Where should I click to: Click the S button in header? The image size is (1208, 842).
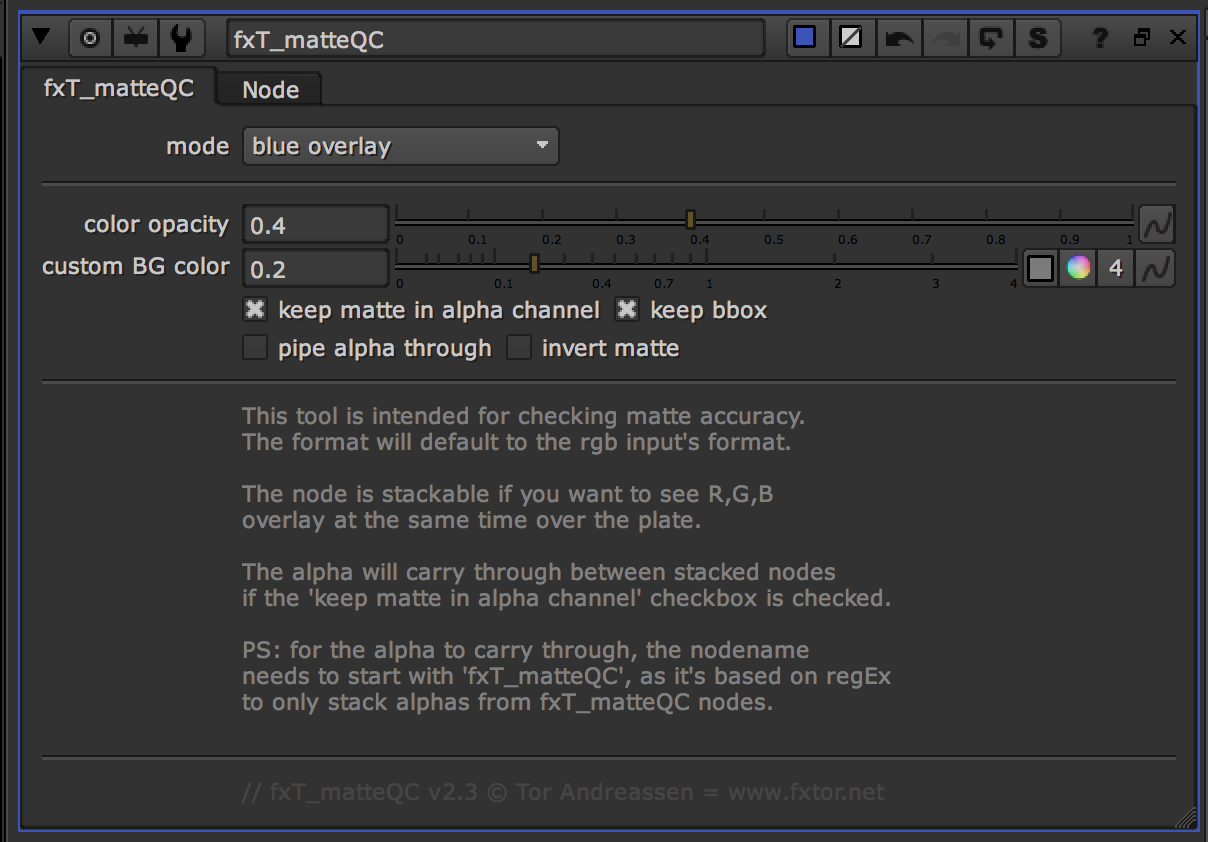click(x=1038, y=38)
